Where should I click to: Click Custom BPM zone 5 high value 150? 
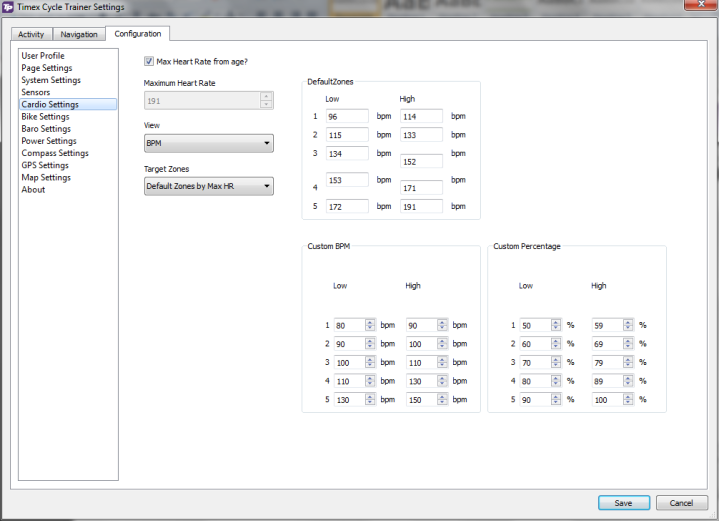click(x=422, y=399)
